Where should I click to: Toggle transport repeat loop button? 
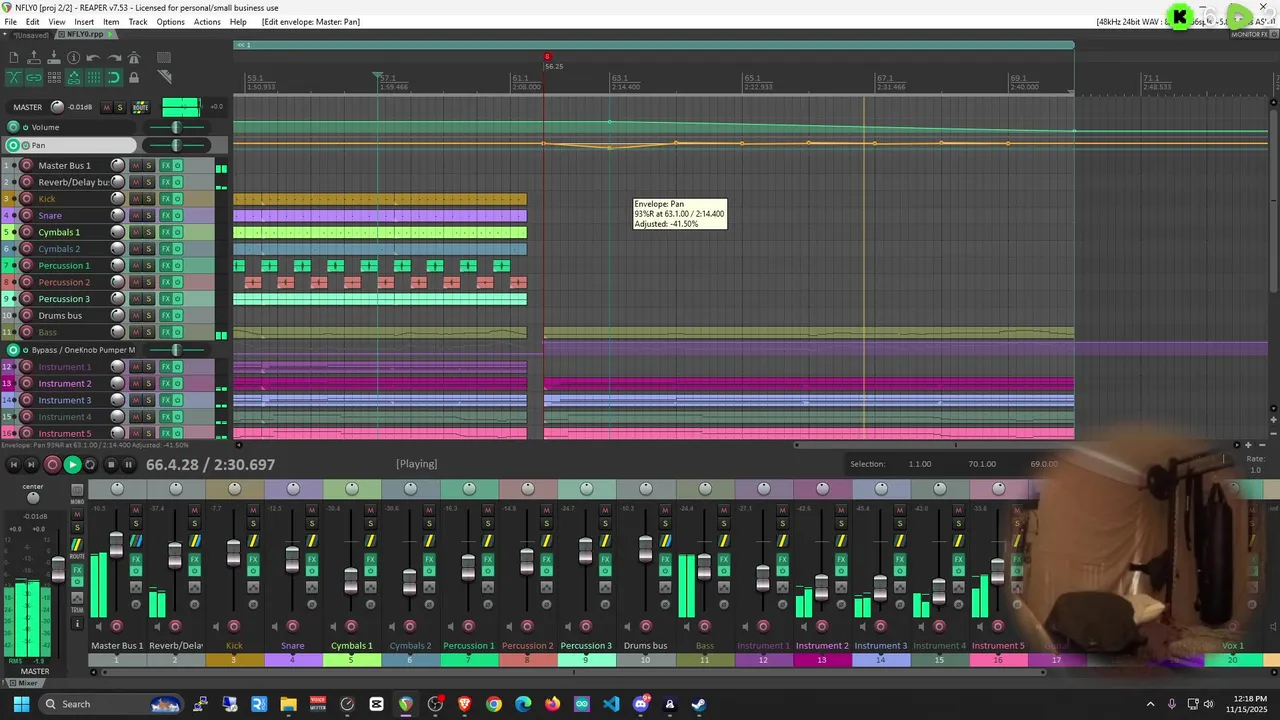(x=90, y=464)
